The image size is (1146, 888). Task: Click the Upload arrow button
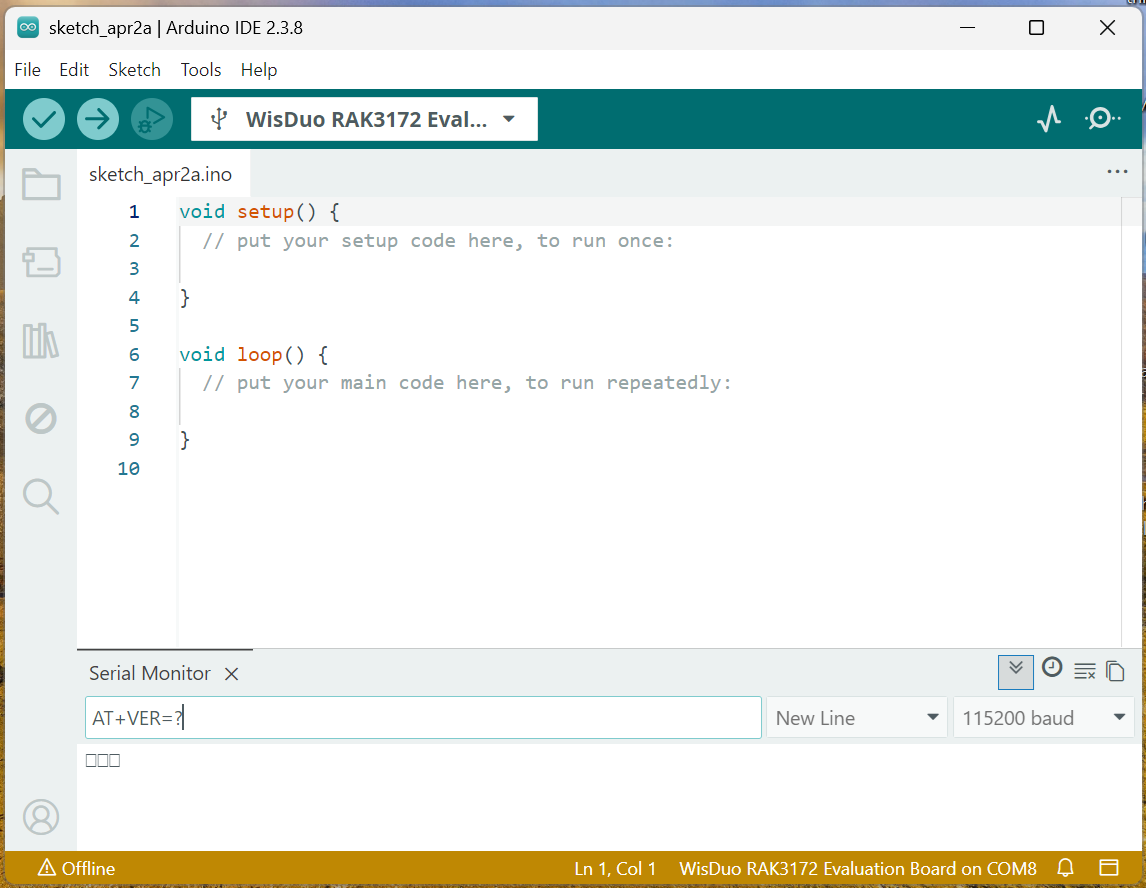point(97,120)
